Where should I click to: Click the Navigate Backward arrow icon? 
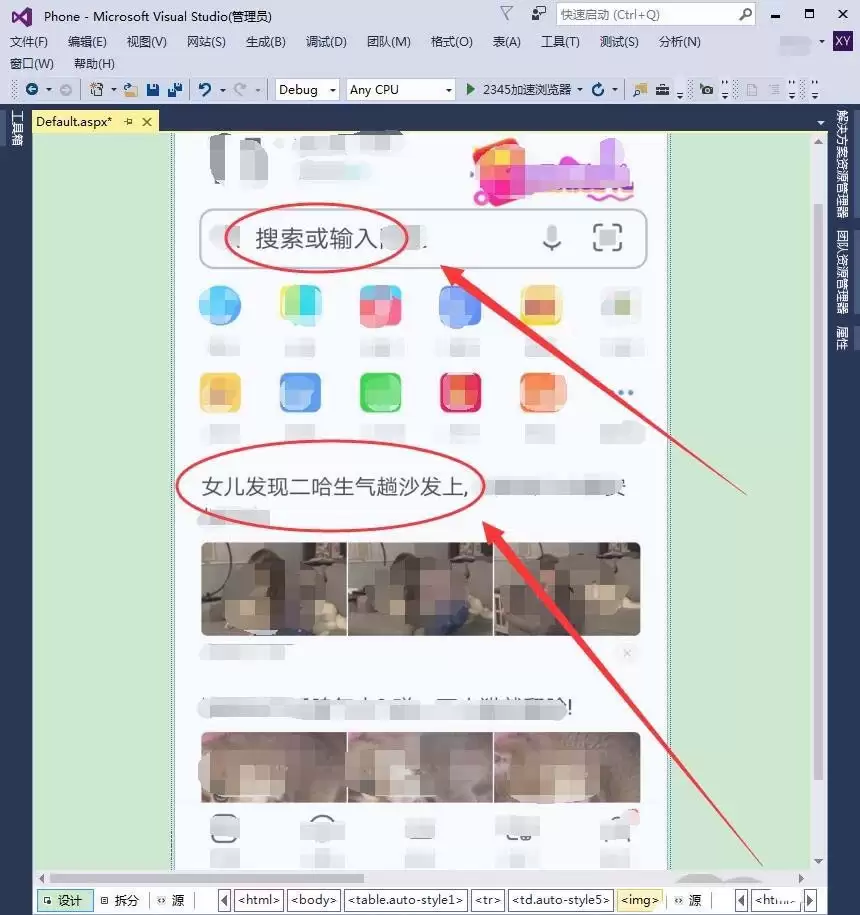(32, 90)
